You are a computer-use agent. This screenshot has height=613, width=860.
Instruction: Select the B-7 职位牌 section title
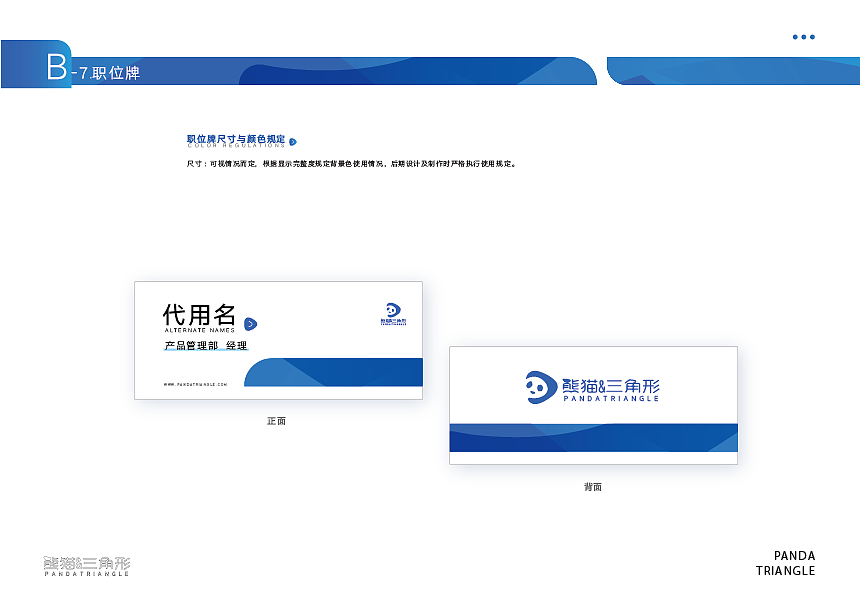tap(95, 73)
